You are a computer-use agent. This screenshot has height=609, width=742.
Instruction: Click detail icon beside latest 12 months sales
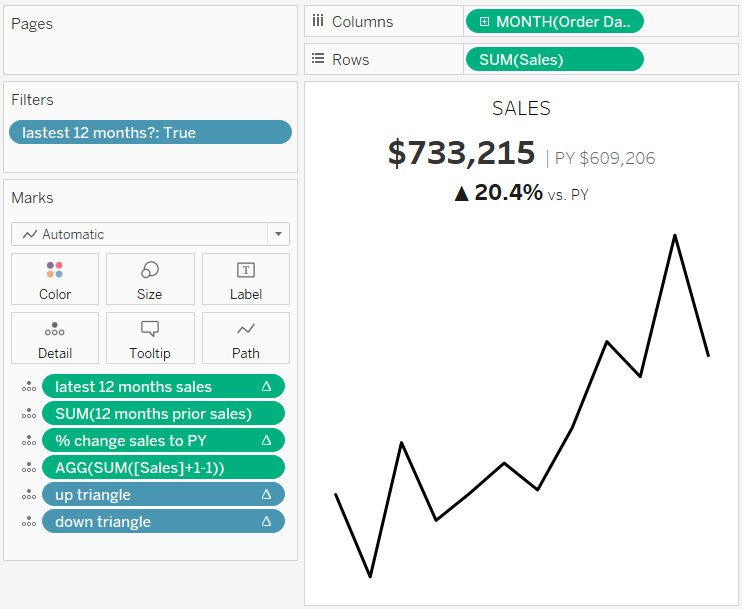(28, 387)
